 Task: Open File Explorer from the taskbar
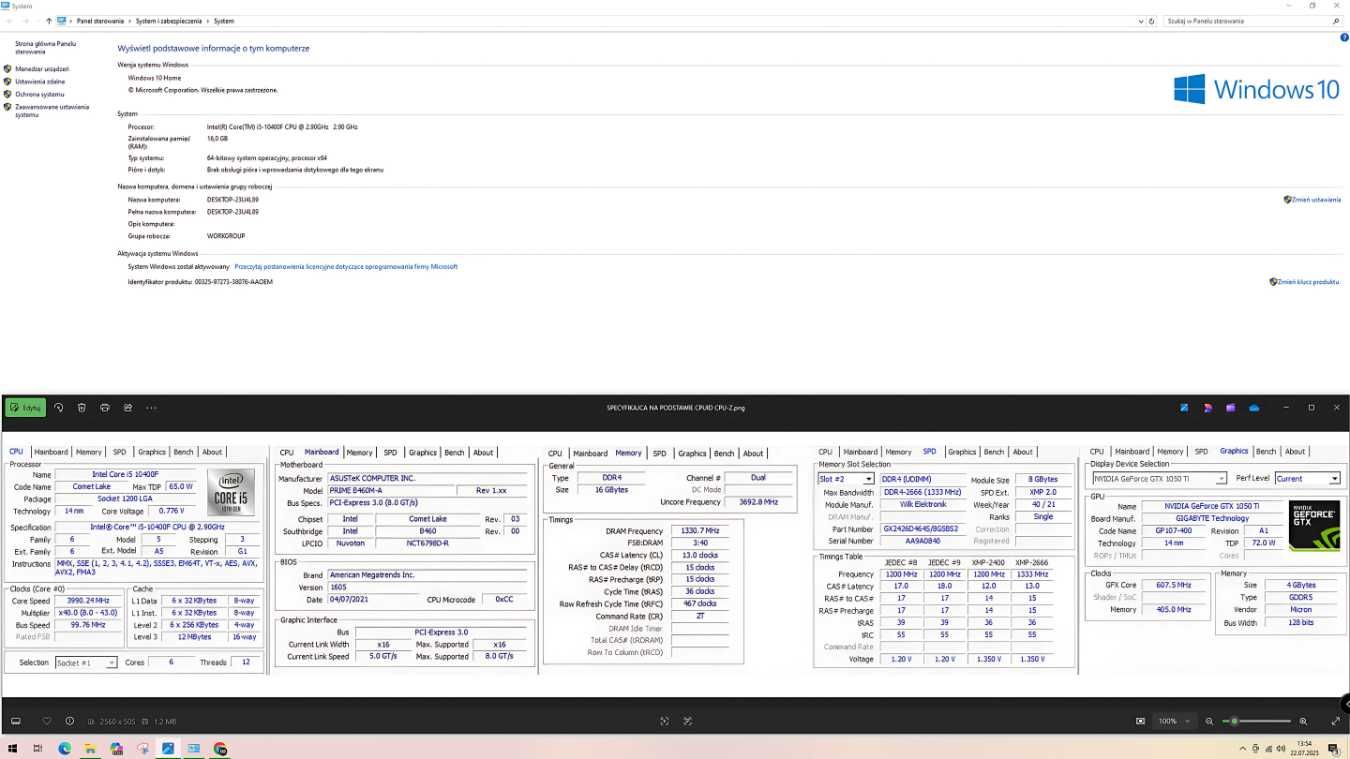[x=90, y=748]
